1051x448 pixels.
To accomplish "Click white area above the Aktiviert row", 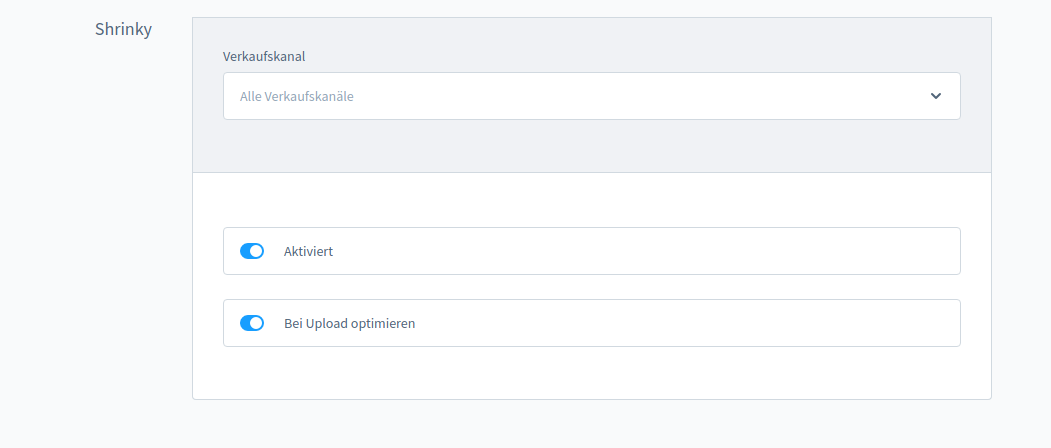I will 591,200.
